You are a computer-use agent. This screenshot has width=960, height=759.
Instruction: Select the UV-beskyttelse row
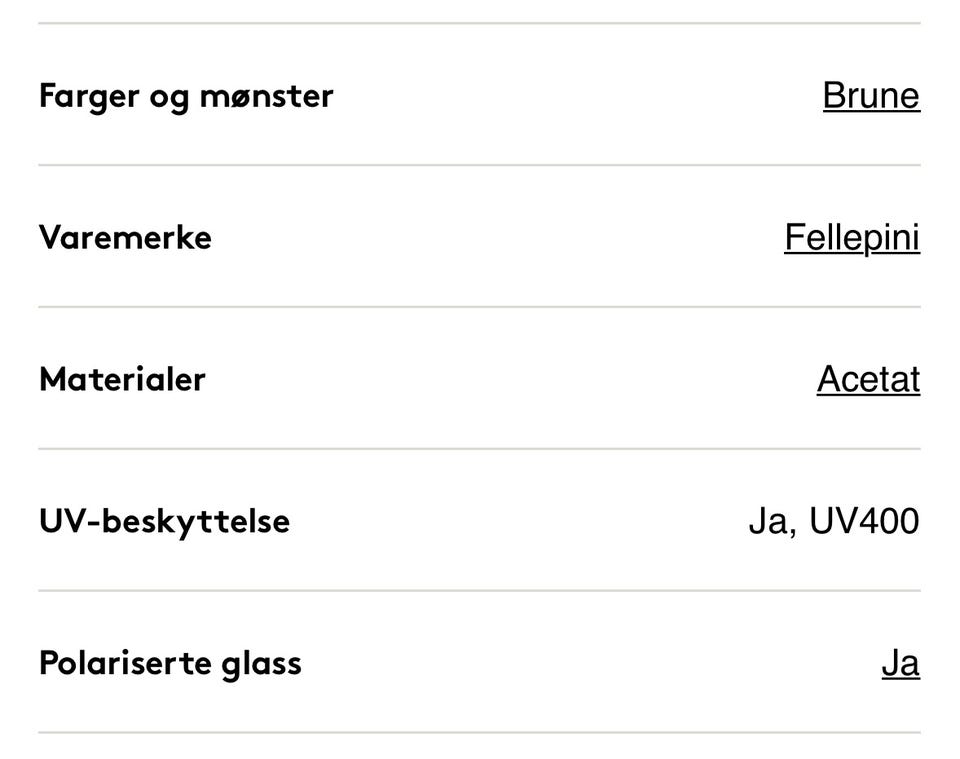click(480, 521)
